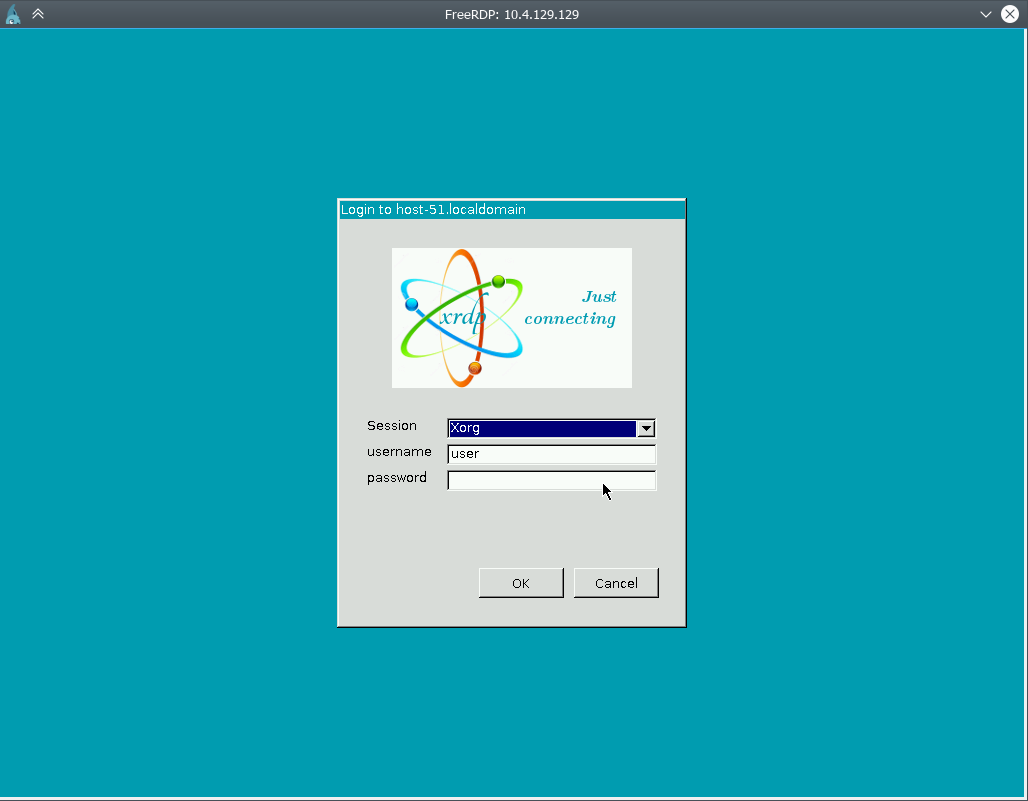The image size is (1028, 801).
Task: Close the FreeRDP window with X icon
Action: tap(1010, 14)
